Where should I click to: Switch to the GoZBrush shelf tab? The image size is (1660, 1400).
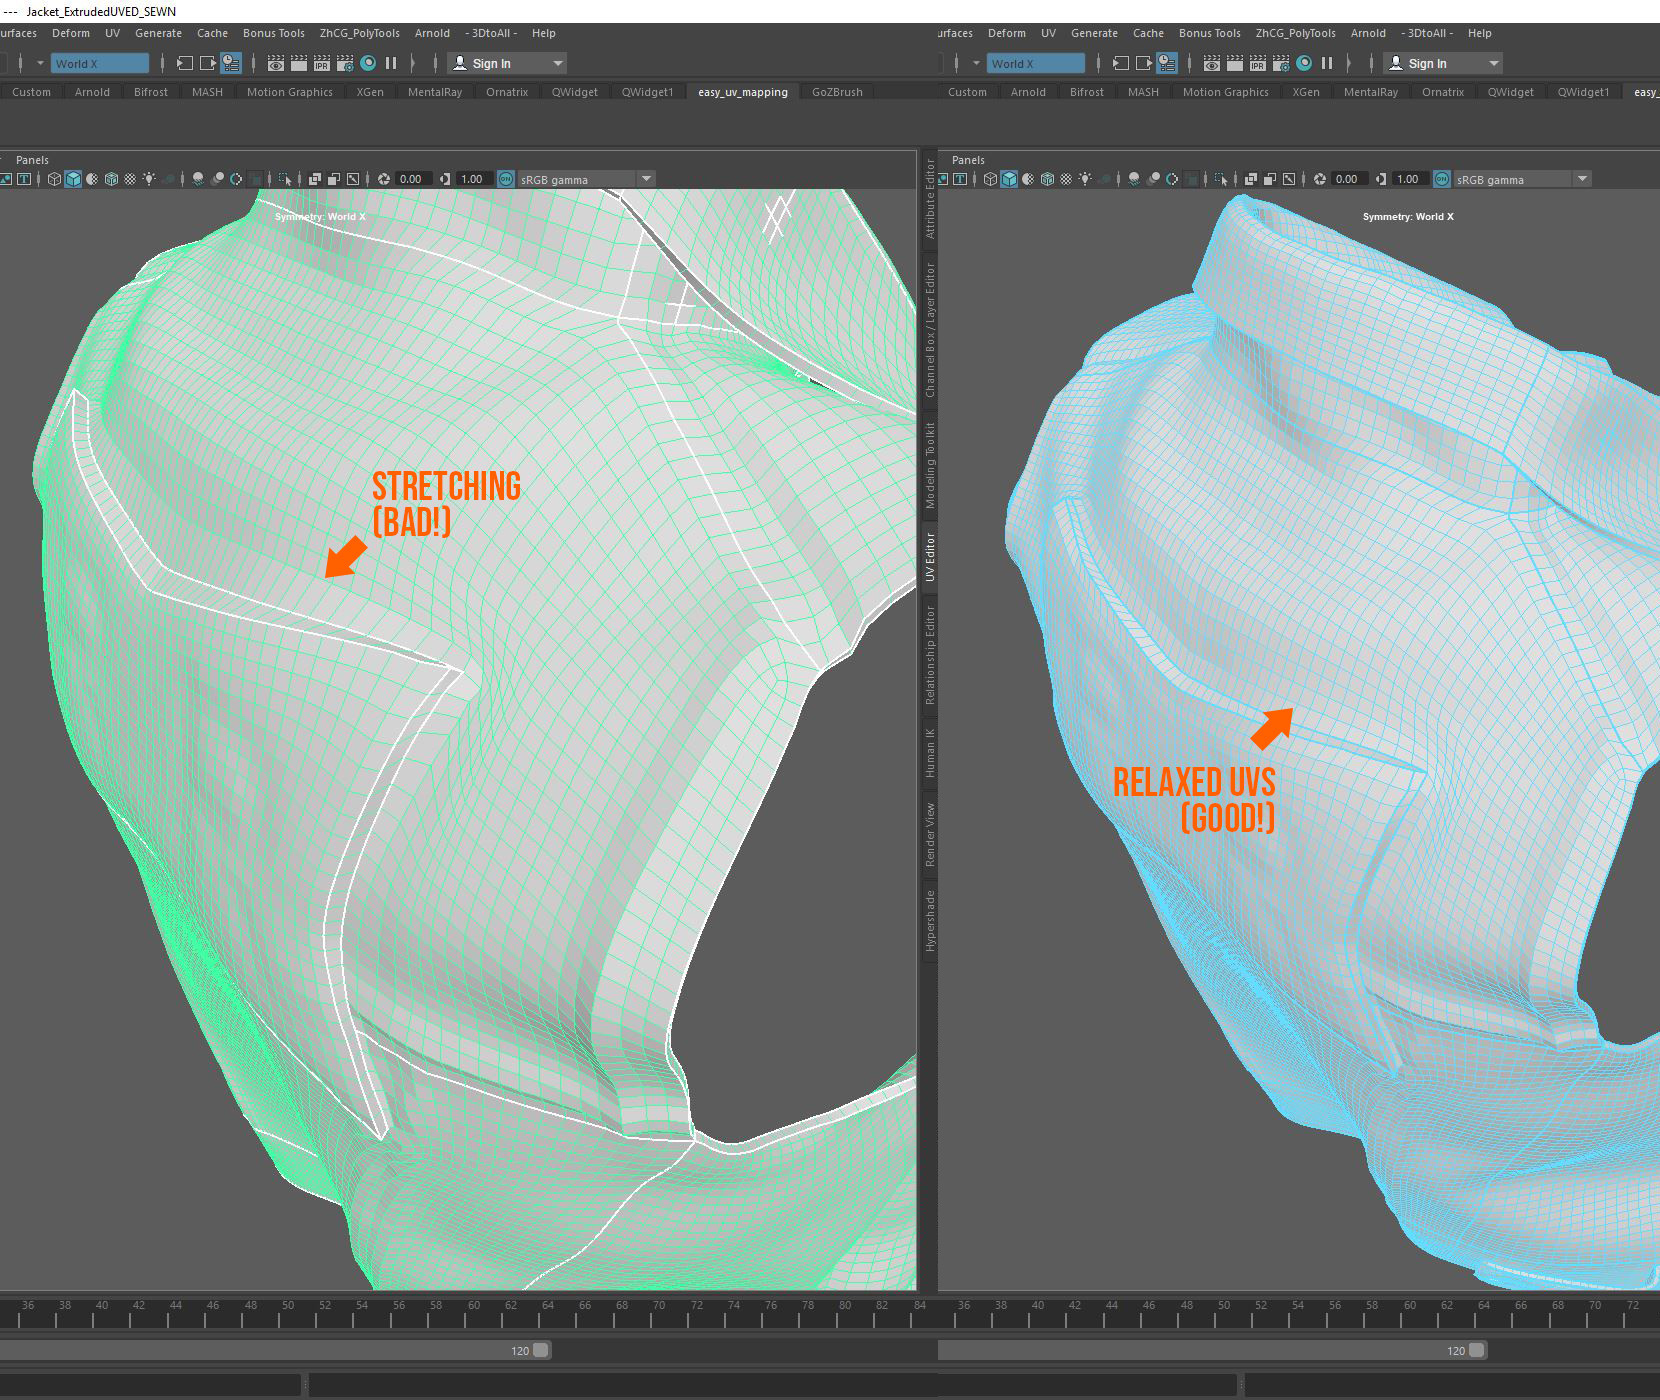click(x=837, y=92)
